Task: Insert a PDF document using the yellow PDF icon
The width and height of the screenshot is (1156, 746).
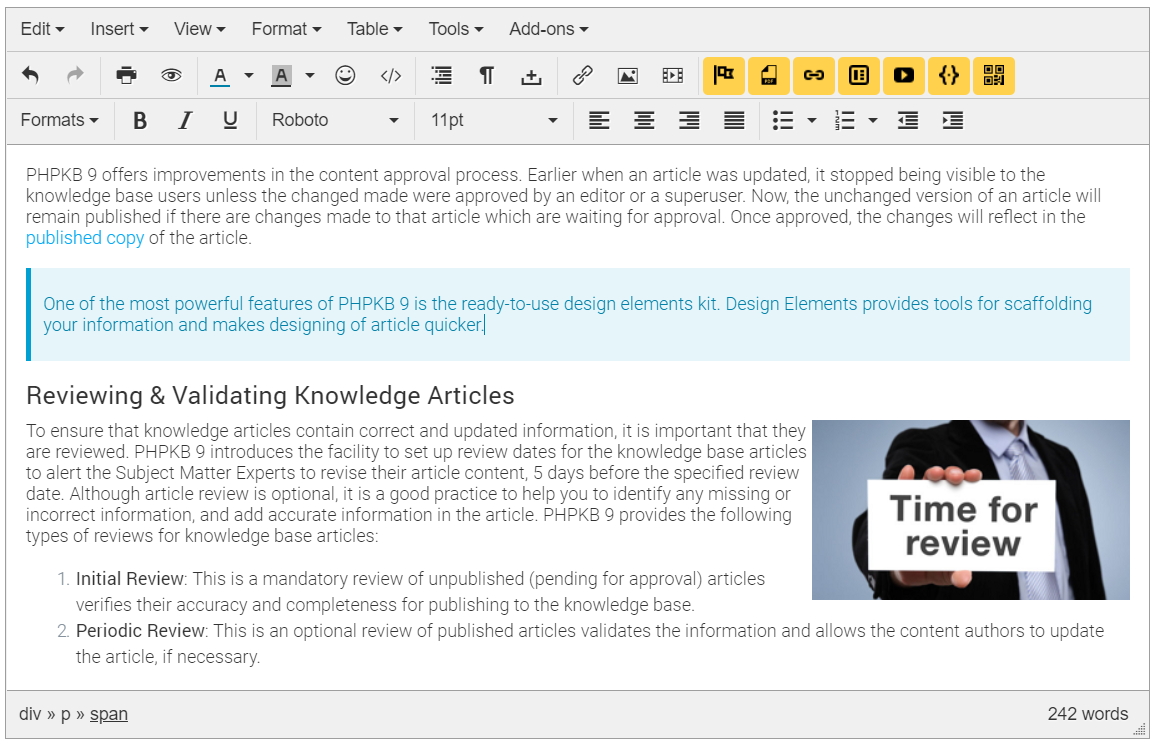Action: click(769, 75)
